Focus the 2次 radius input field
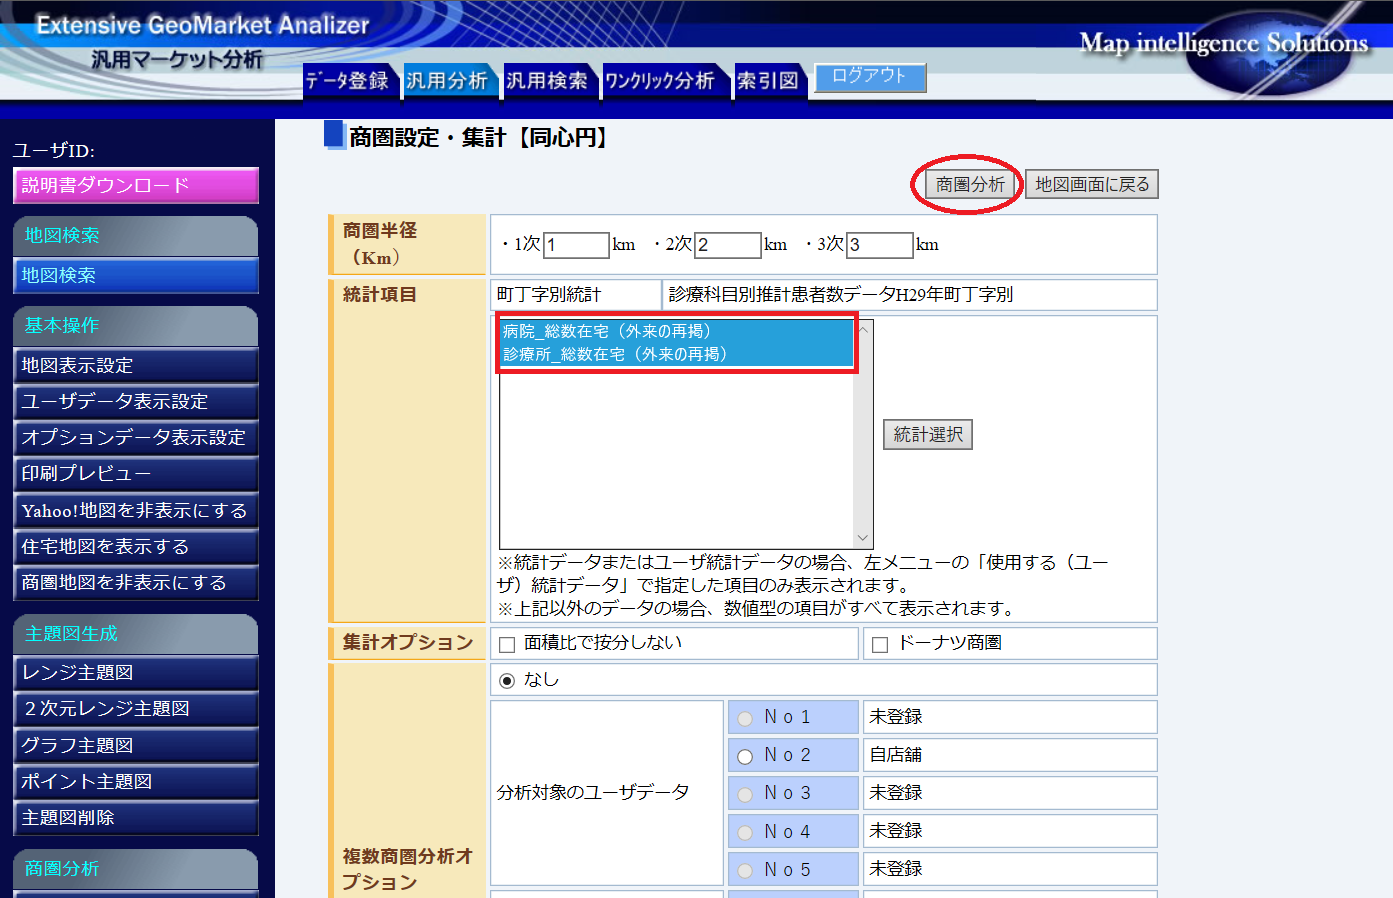 [x=728, y=245]
